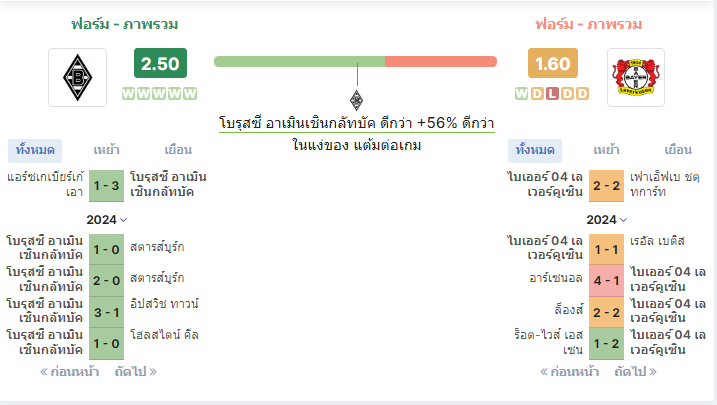The height and width of the screenshot is (405, 717).
Task: Select left ทั้งหมด tab for Gladbach
Action: point(35,150)
